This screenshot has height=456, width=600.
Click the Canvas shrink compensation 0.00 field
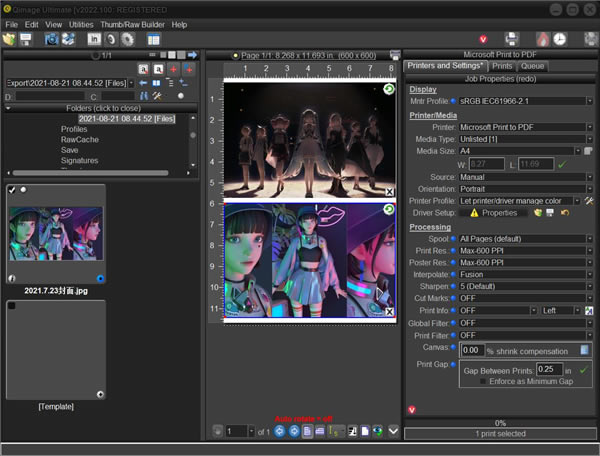click(473, 350)
